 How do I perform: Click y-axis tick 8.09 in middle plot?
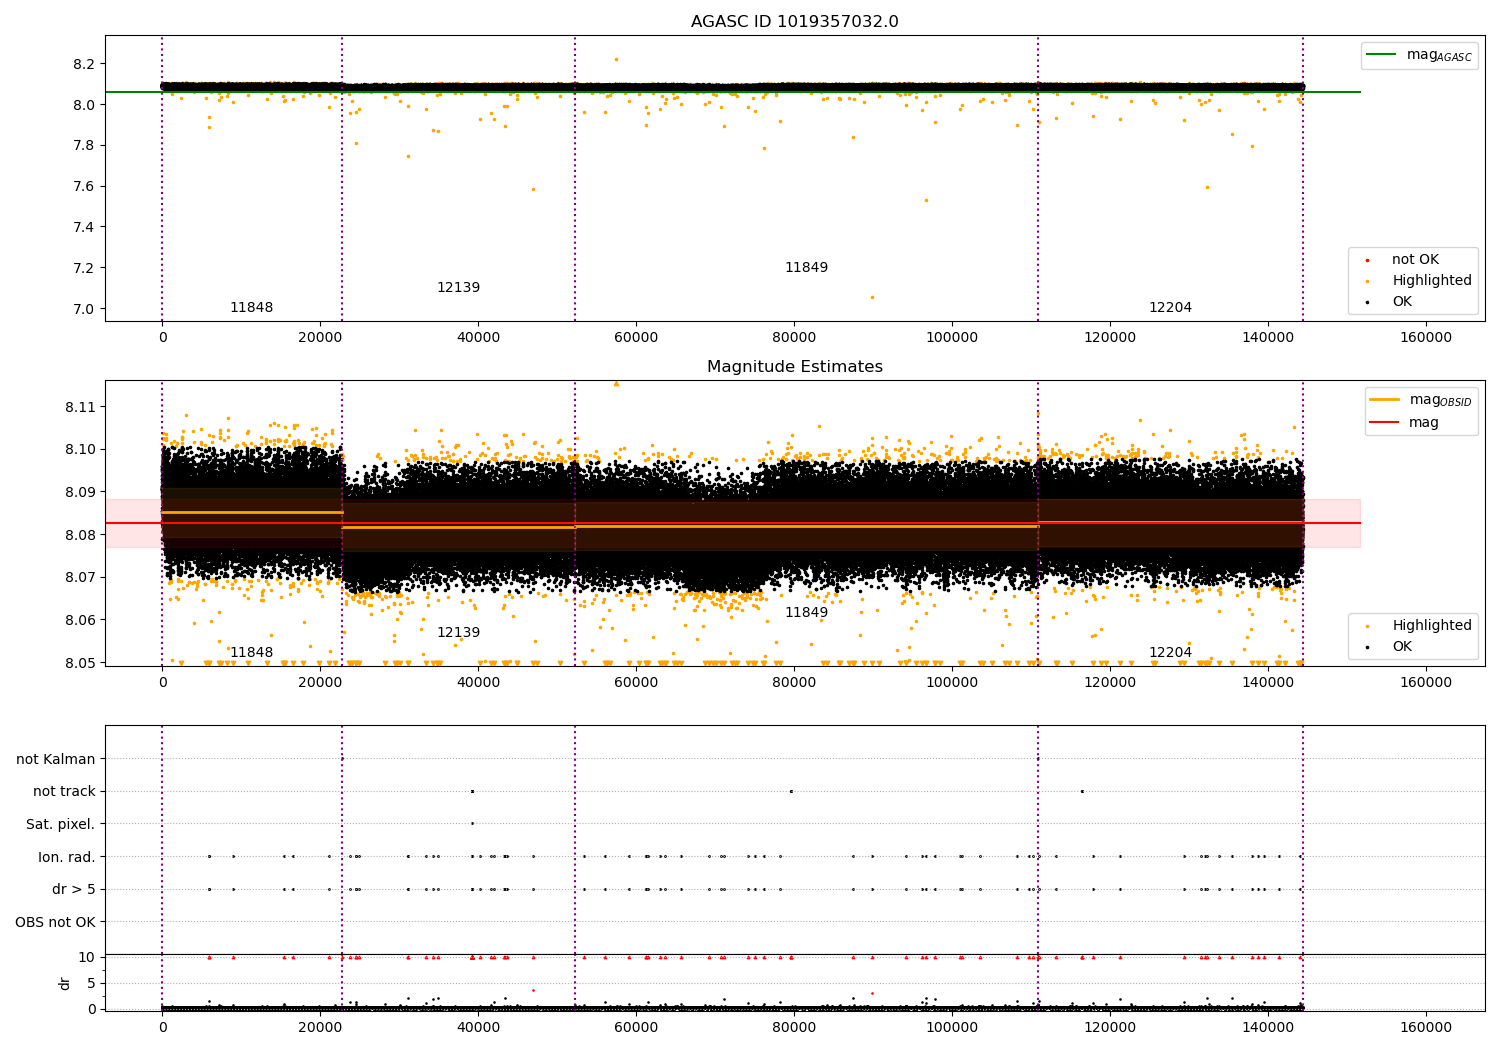click(80, 493)
